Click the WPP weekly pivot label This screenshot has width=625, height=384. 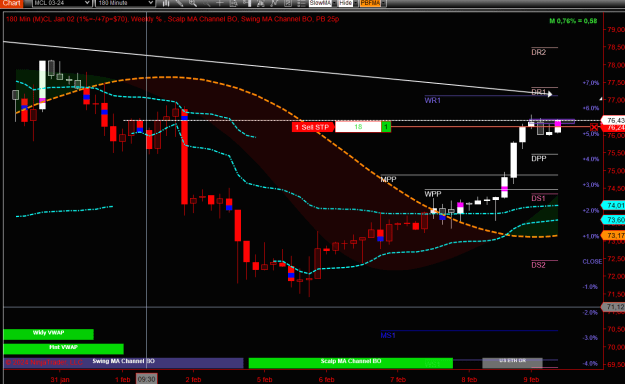tap(433, 194)
